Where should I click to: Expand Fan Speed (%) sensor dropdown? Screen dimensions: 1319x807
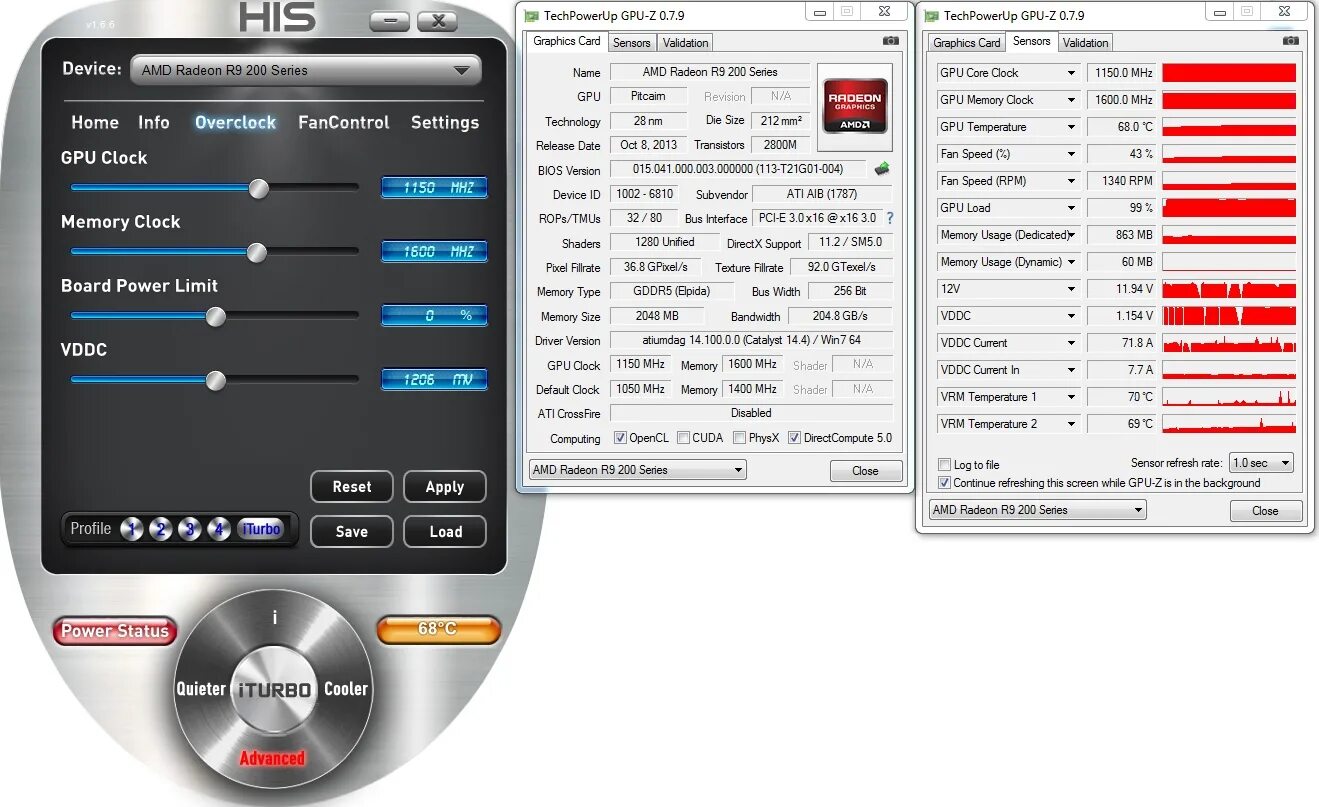click(x=1071, y=154)
